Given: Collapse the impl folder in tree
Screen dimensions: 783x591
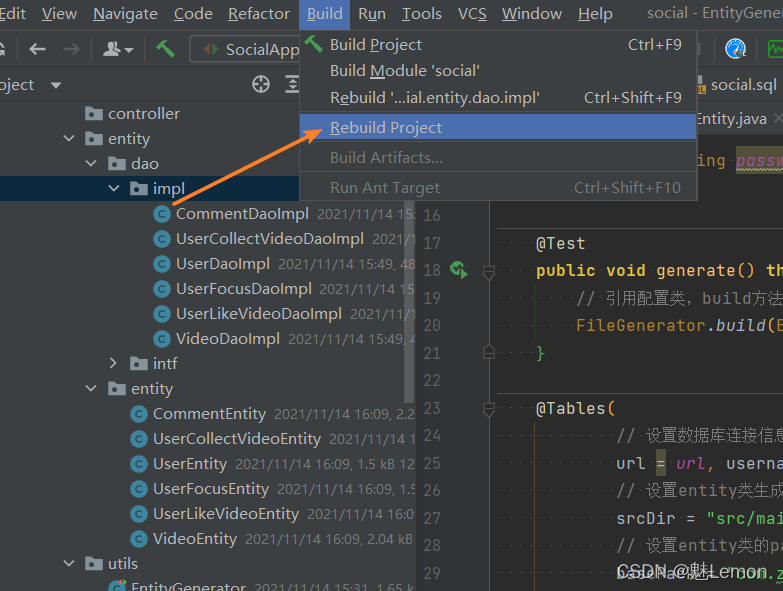Looking at the screenshot, I should (115, 189).
